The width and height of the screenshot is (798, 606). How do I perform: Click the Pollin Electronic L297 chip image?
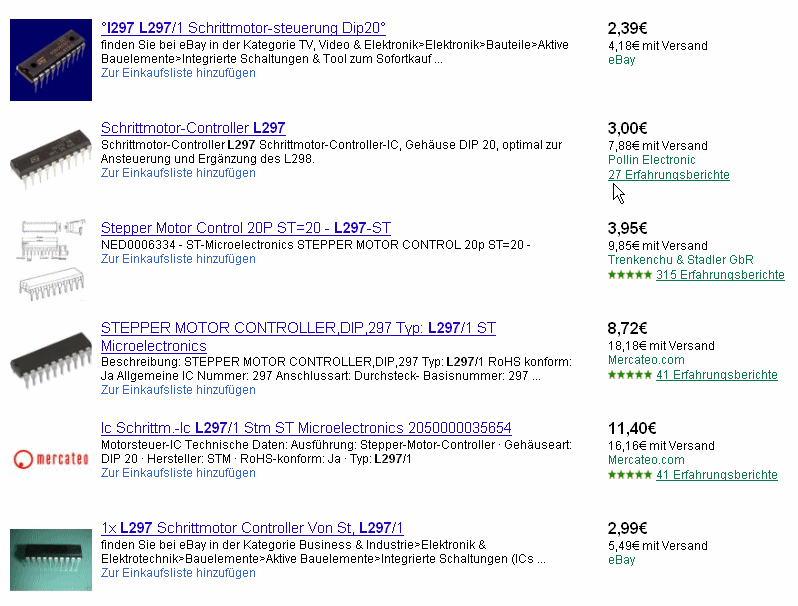[x=51, y=159]
